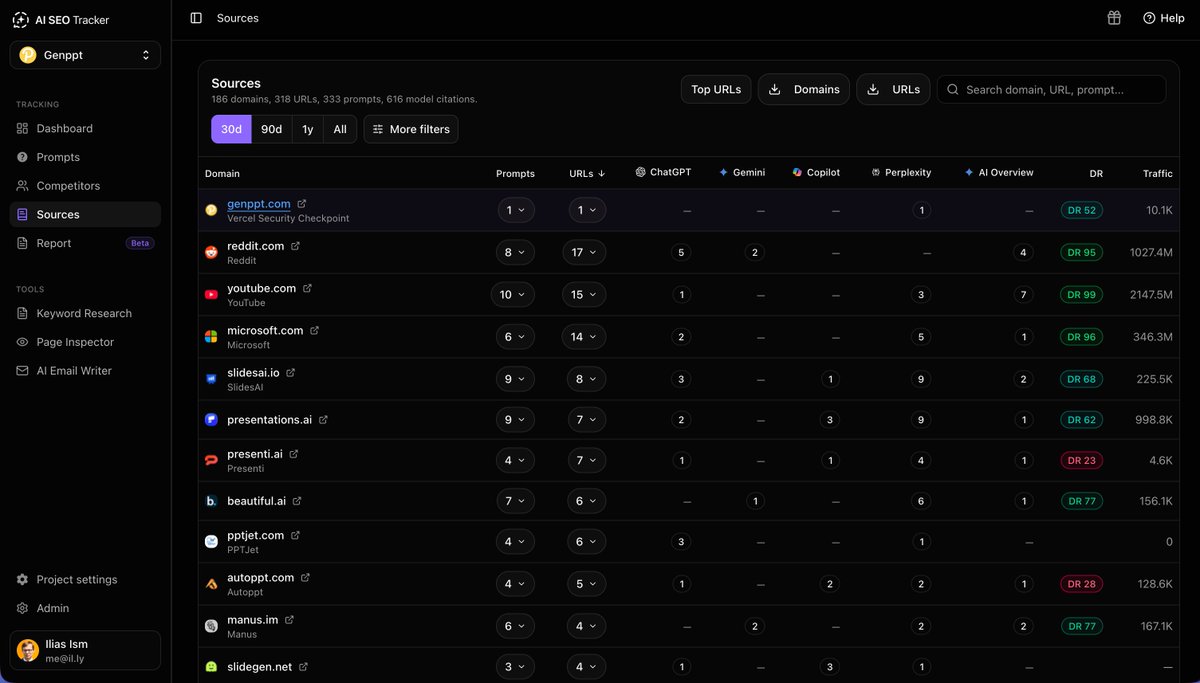Image resolution: width=1200 pixels, height=683 pixels.
Task: Click the Microsoft favicon
Action: (x=211, y=337)
